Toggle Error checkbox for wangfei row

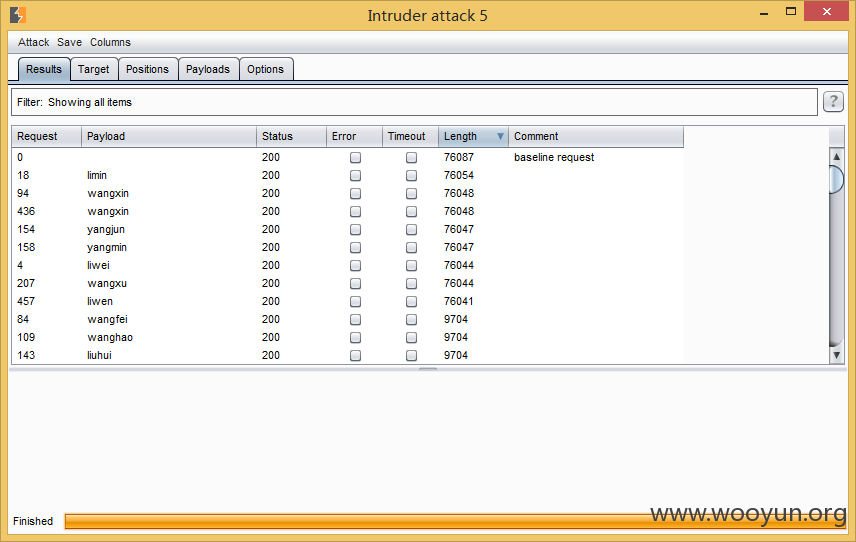click(x=355, y=320)
